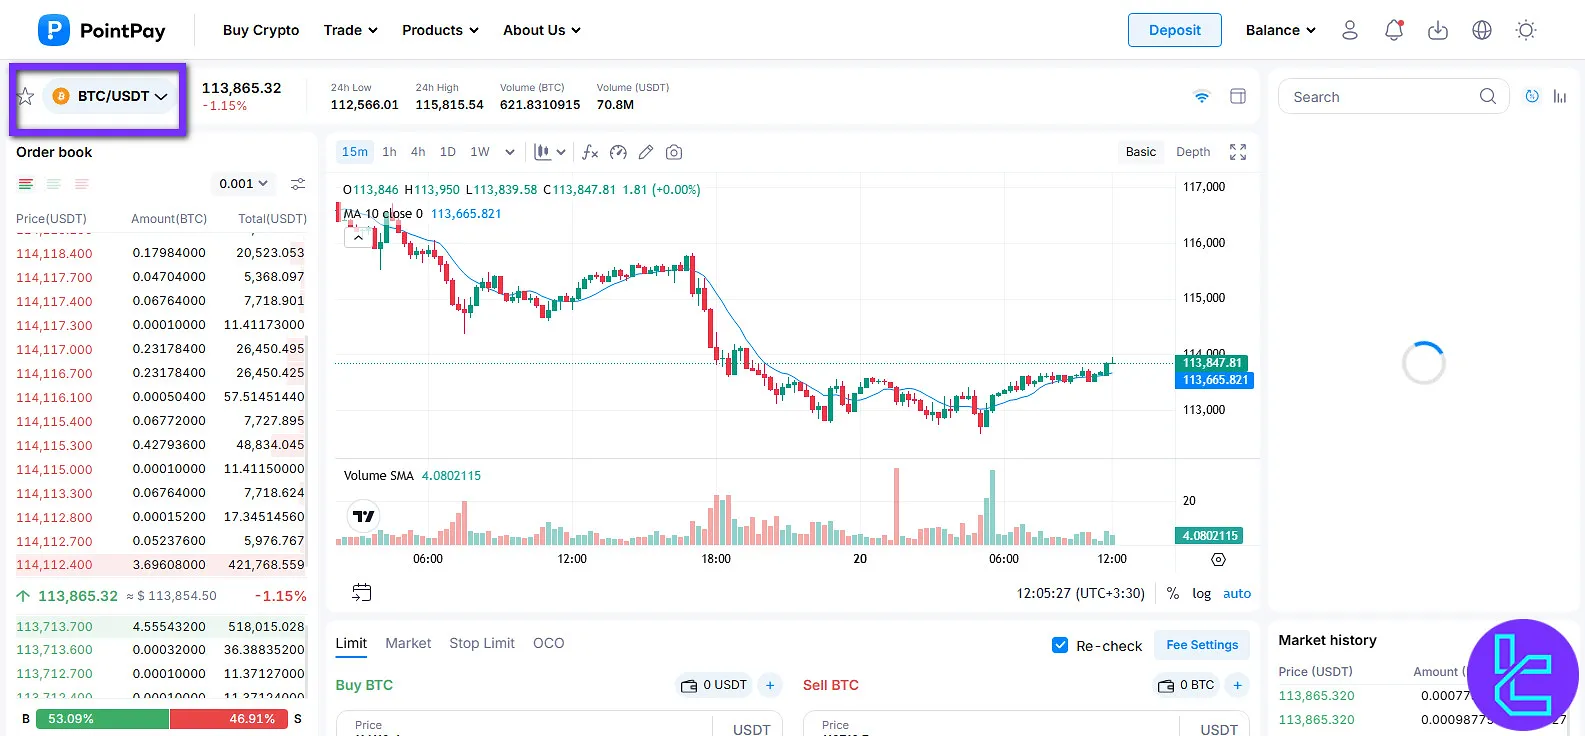This screenshot has height=736, width=1585.
Task: Toggle the percent change view icon
Action: [x=1532, y=96]
